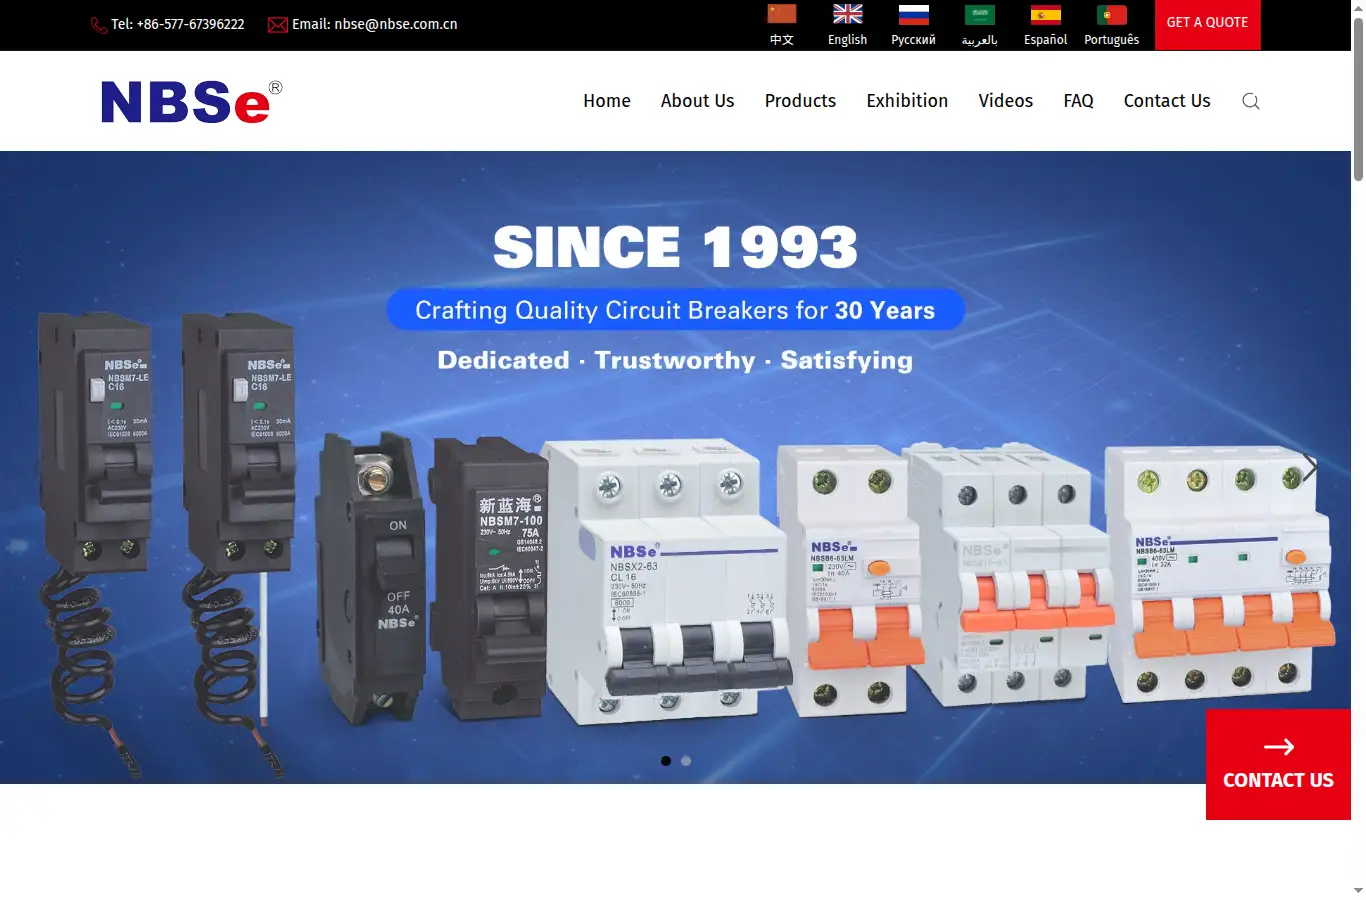Select the second gray carousel dot
Image resolution: width=1366 pixels, height=900 pixels.
(x=686, y=761)
